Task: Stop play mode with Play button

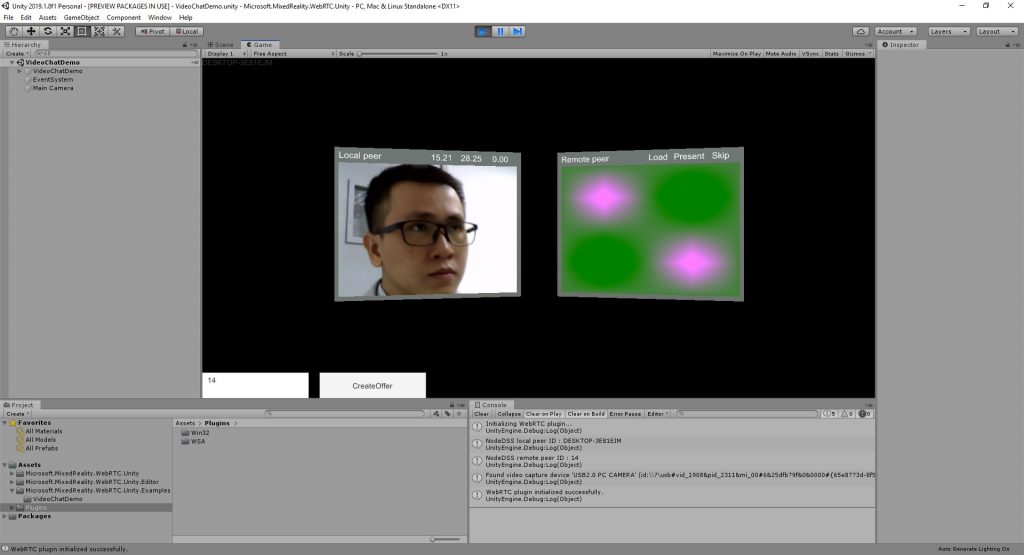Action: (483, 31)
